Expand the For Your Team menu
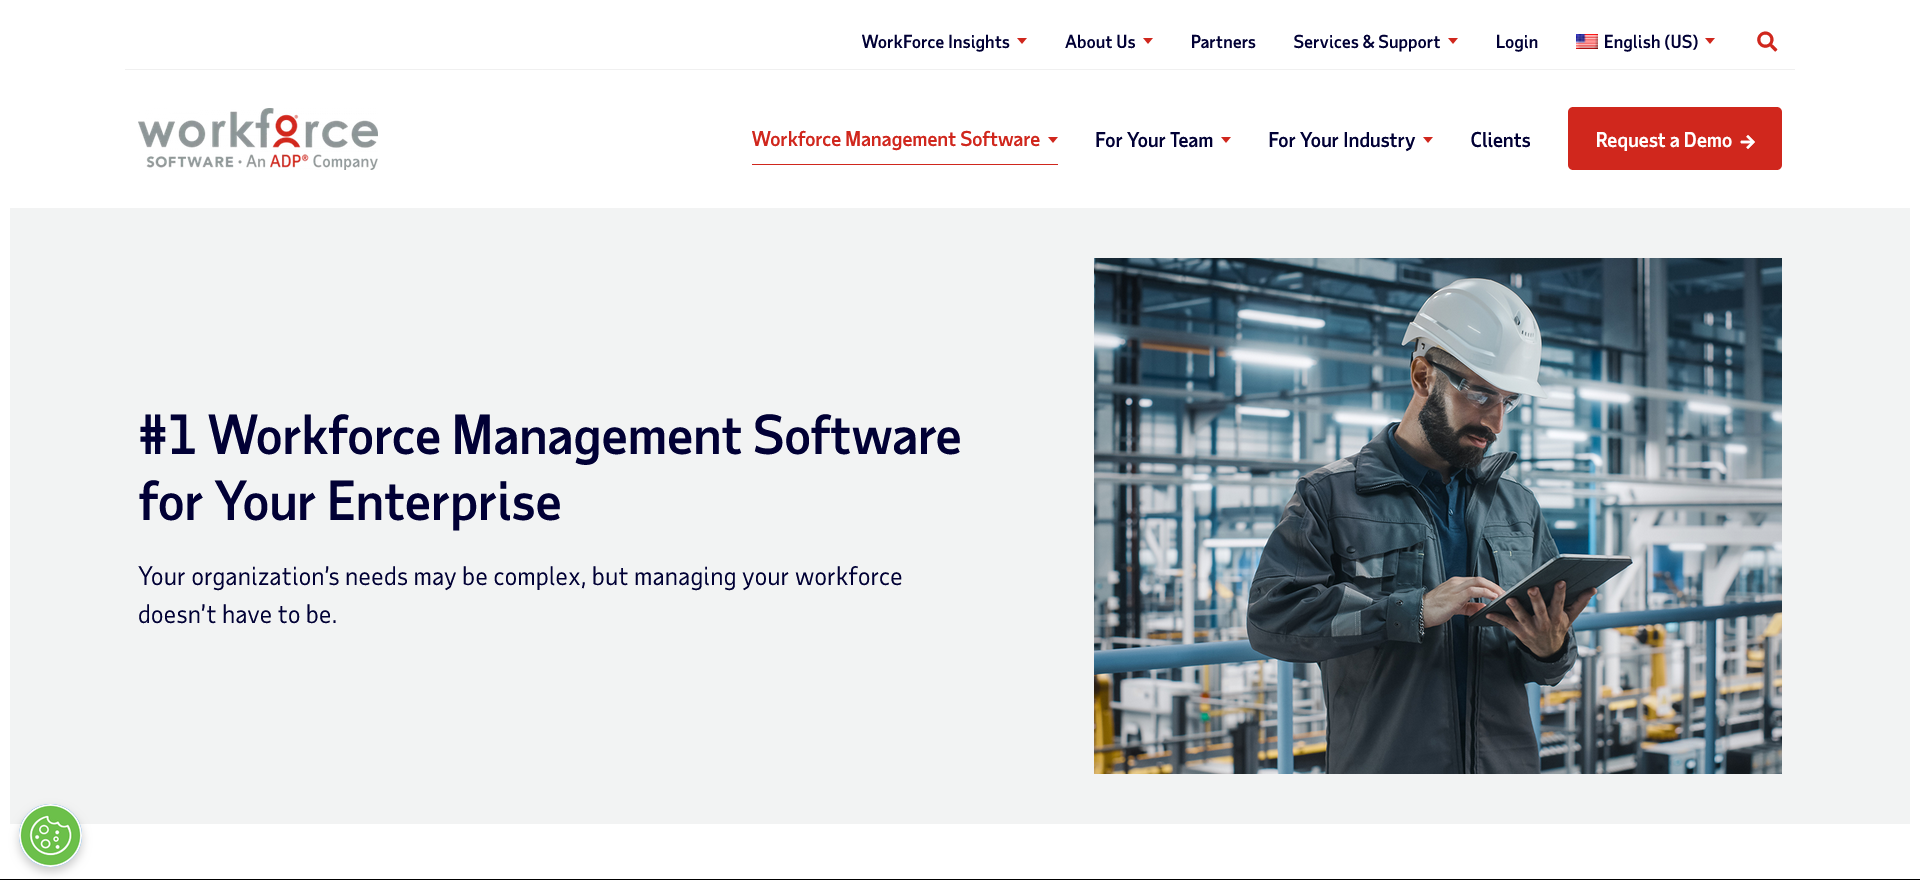 [x=1162, y=140]
